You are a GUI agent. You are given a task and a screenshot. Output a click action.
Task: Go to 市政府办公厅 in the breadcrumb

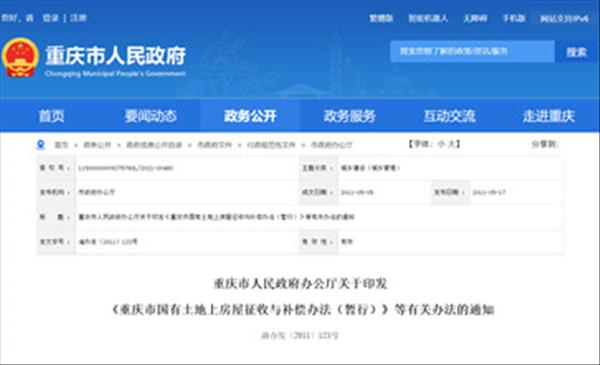(331, 145)
